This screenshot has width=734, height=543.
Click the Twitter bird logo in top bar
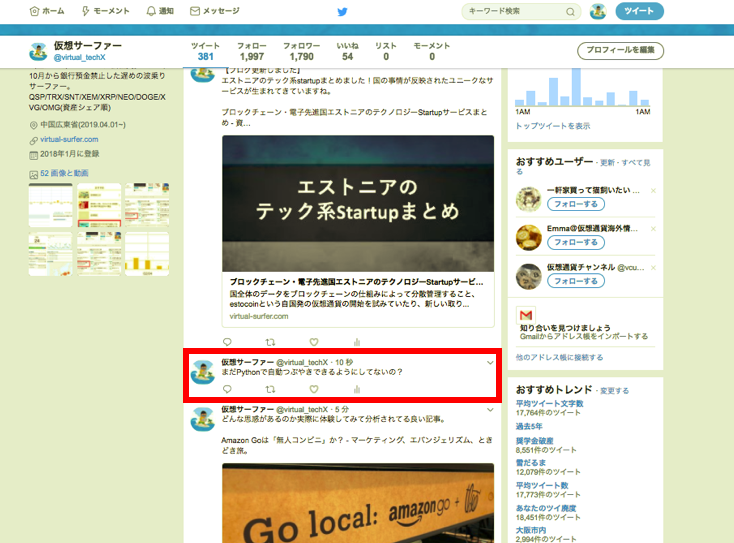(x=342, y=12)
